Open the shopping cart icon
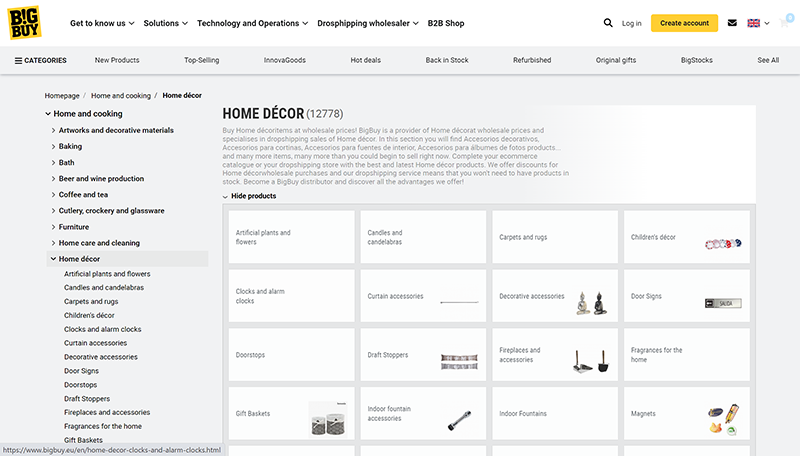 pos(786,22)
